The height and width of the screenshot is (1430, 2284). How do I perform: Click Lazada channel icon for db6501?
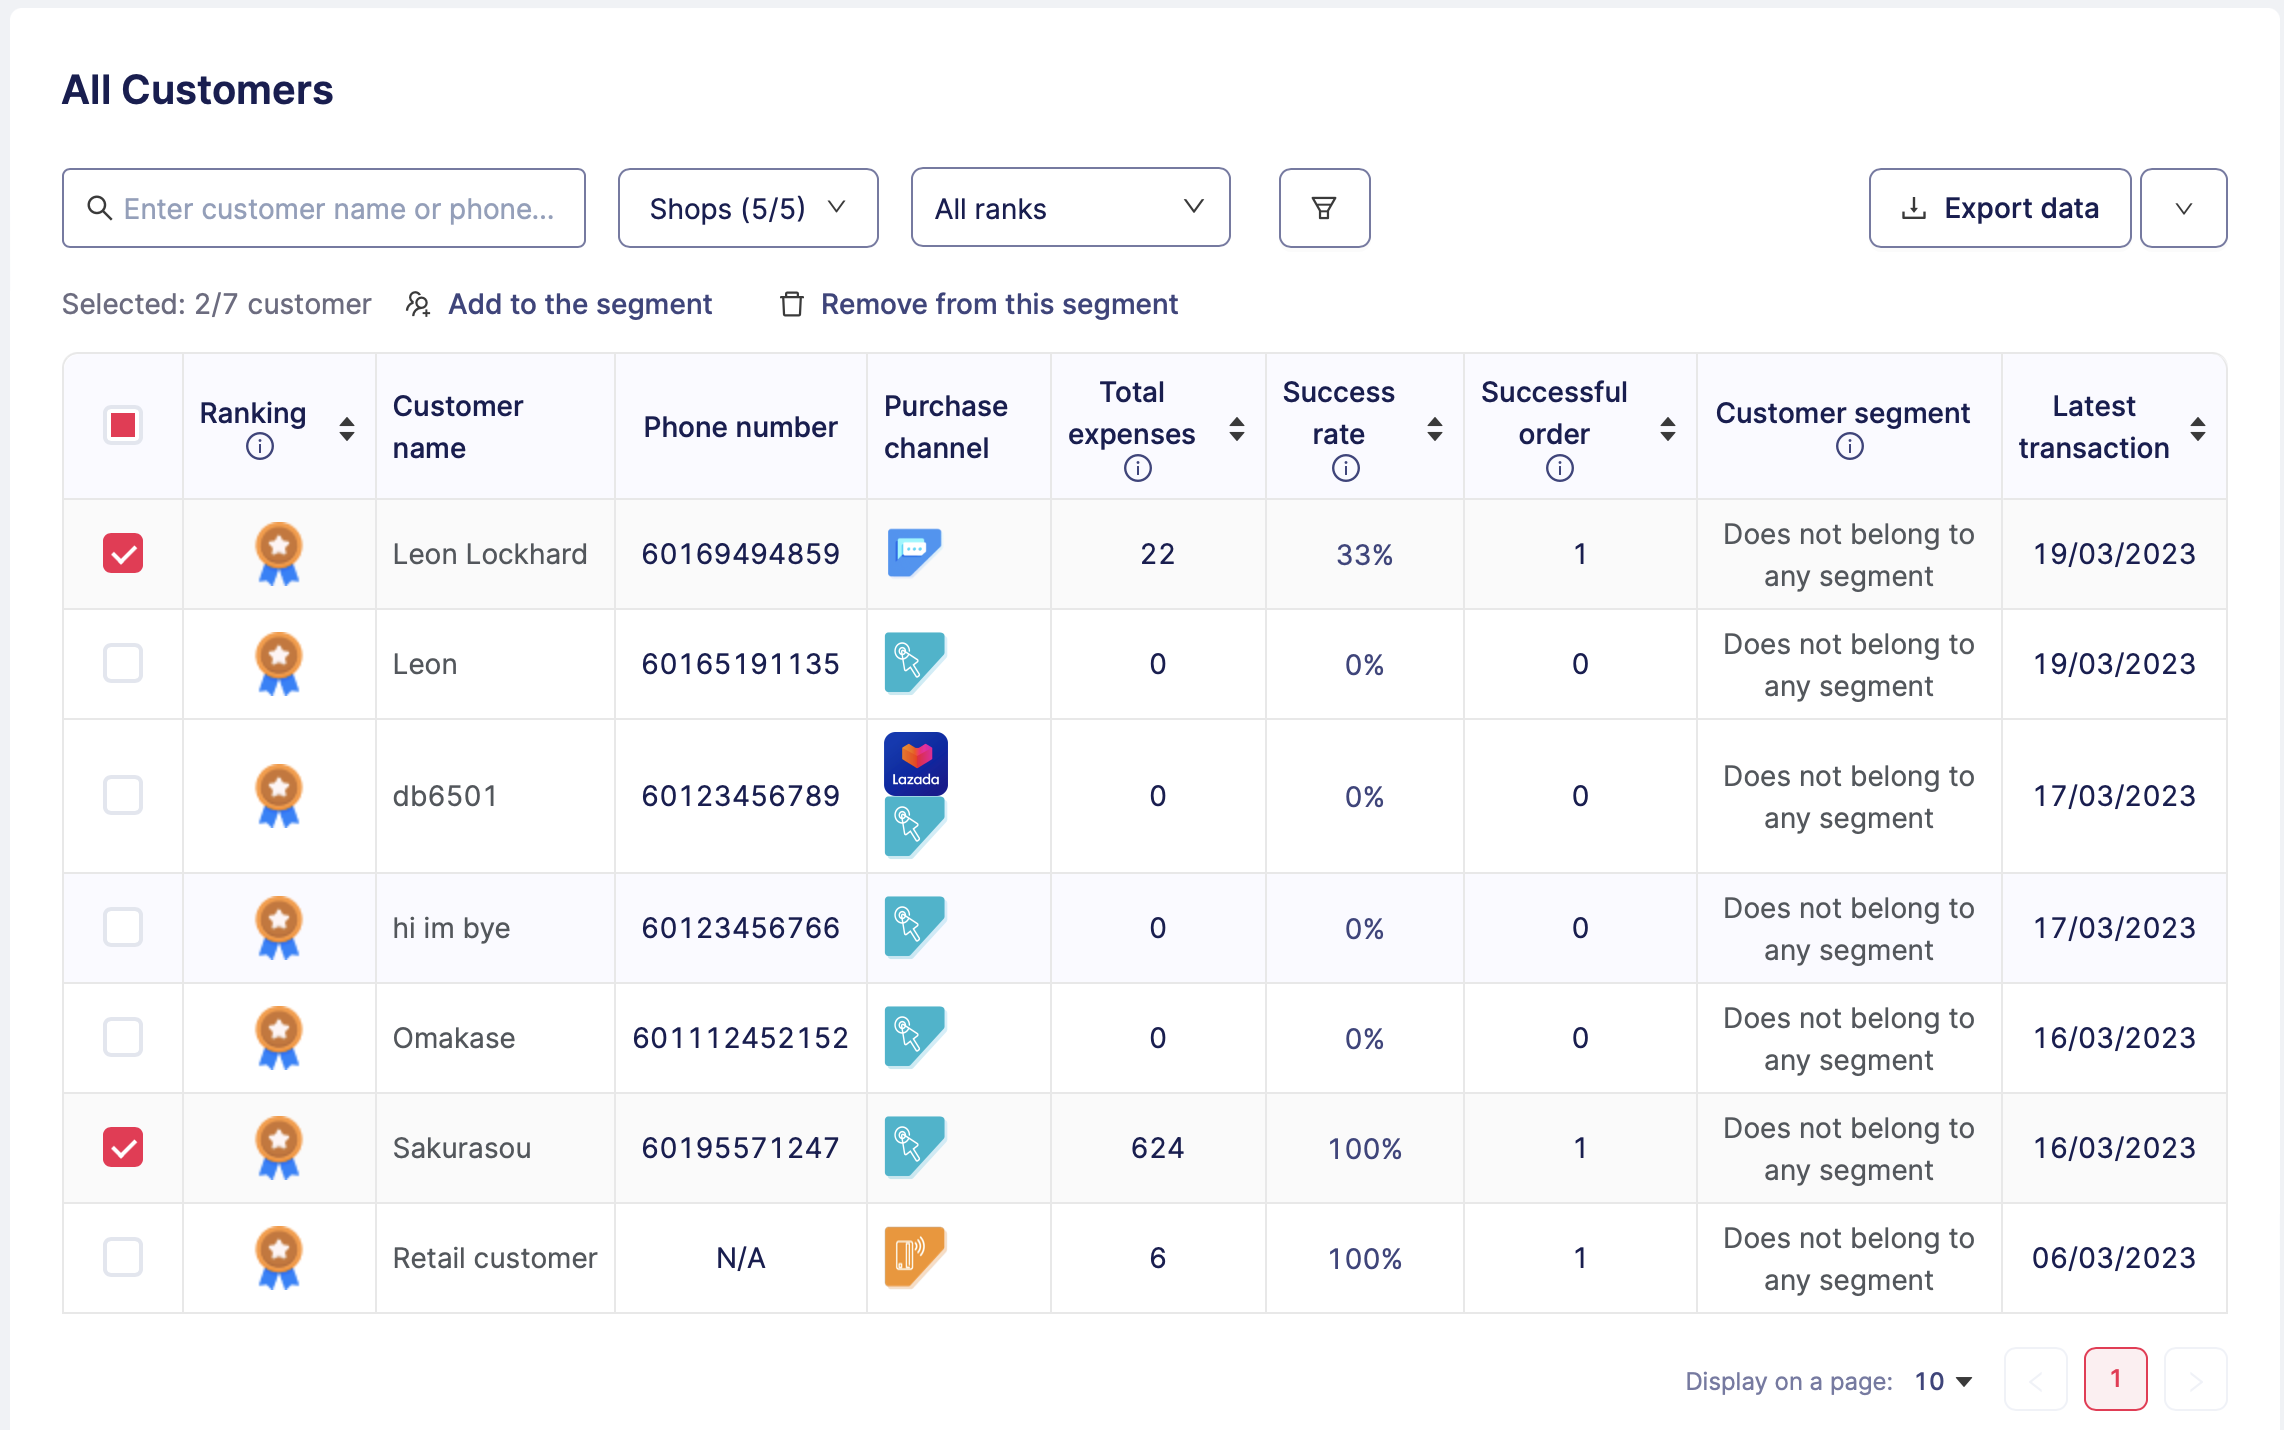[915, 763]
